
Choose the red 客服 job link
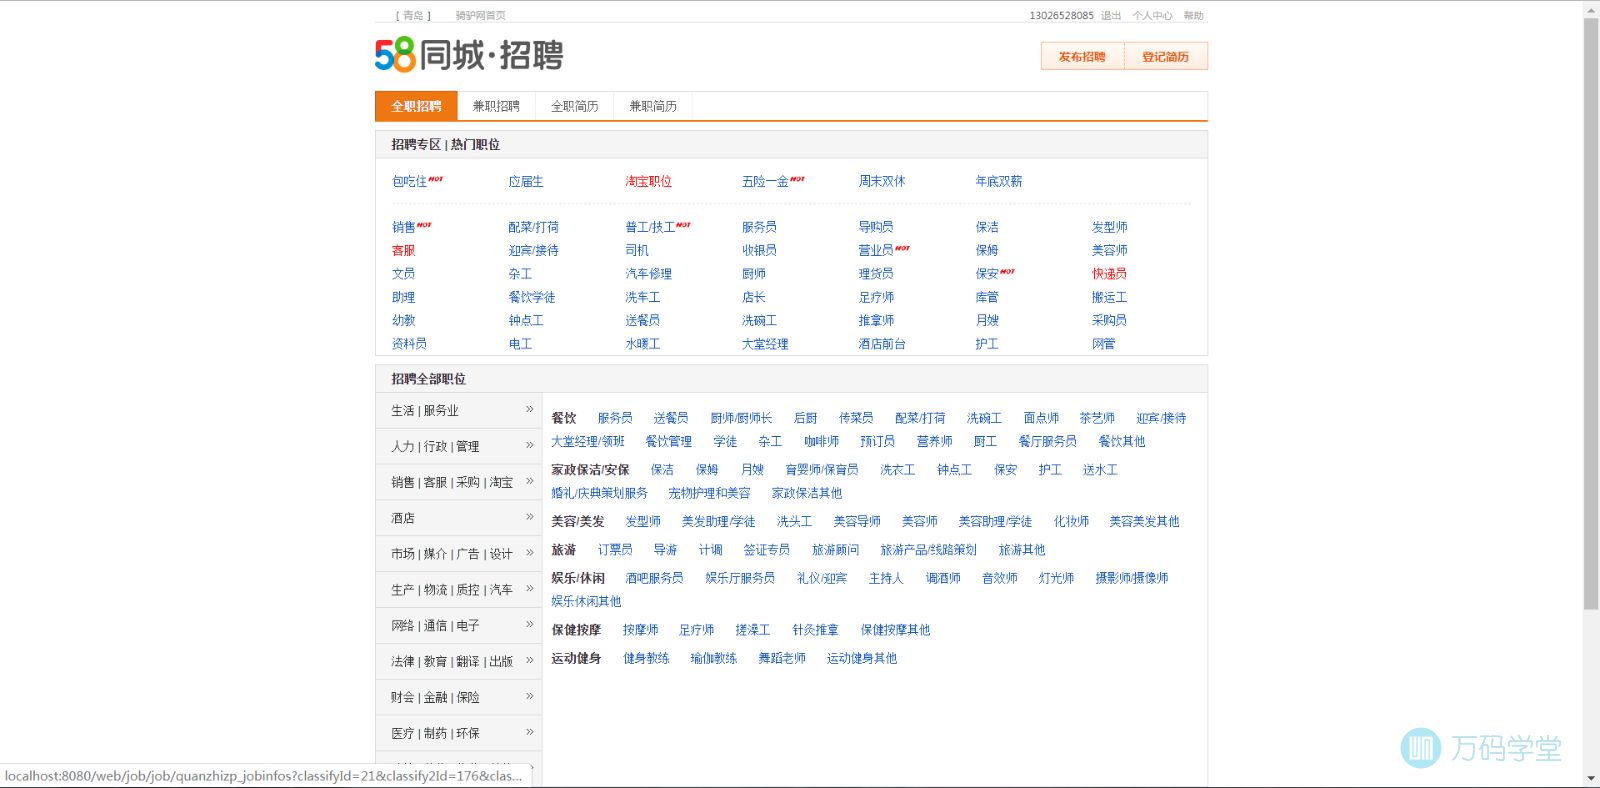click(403, 250)
